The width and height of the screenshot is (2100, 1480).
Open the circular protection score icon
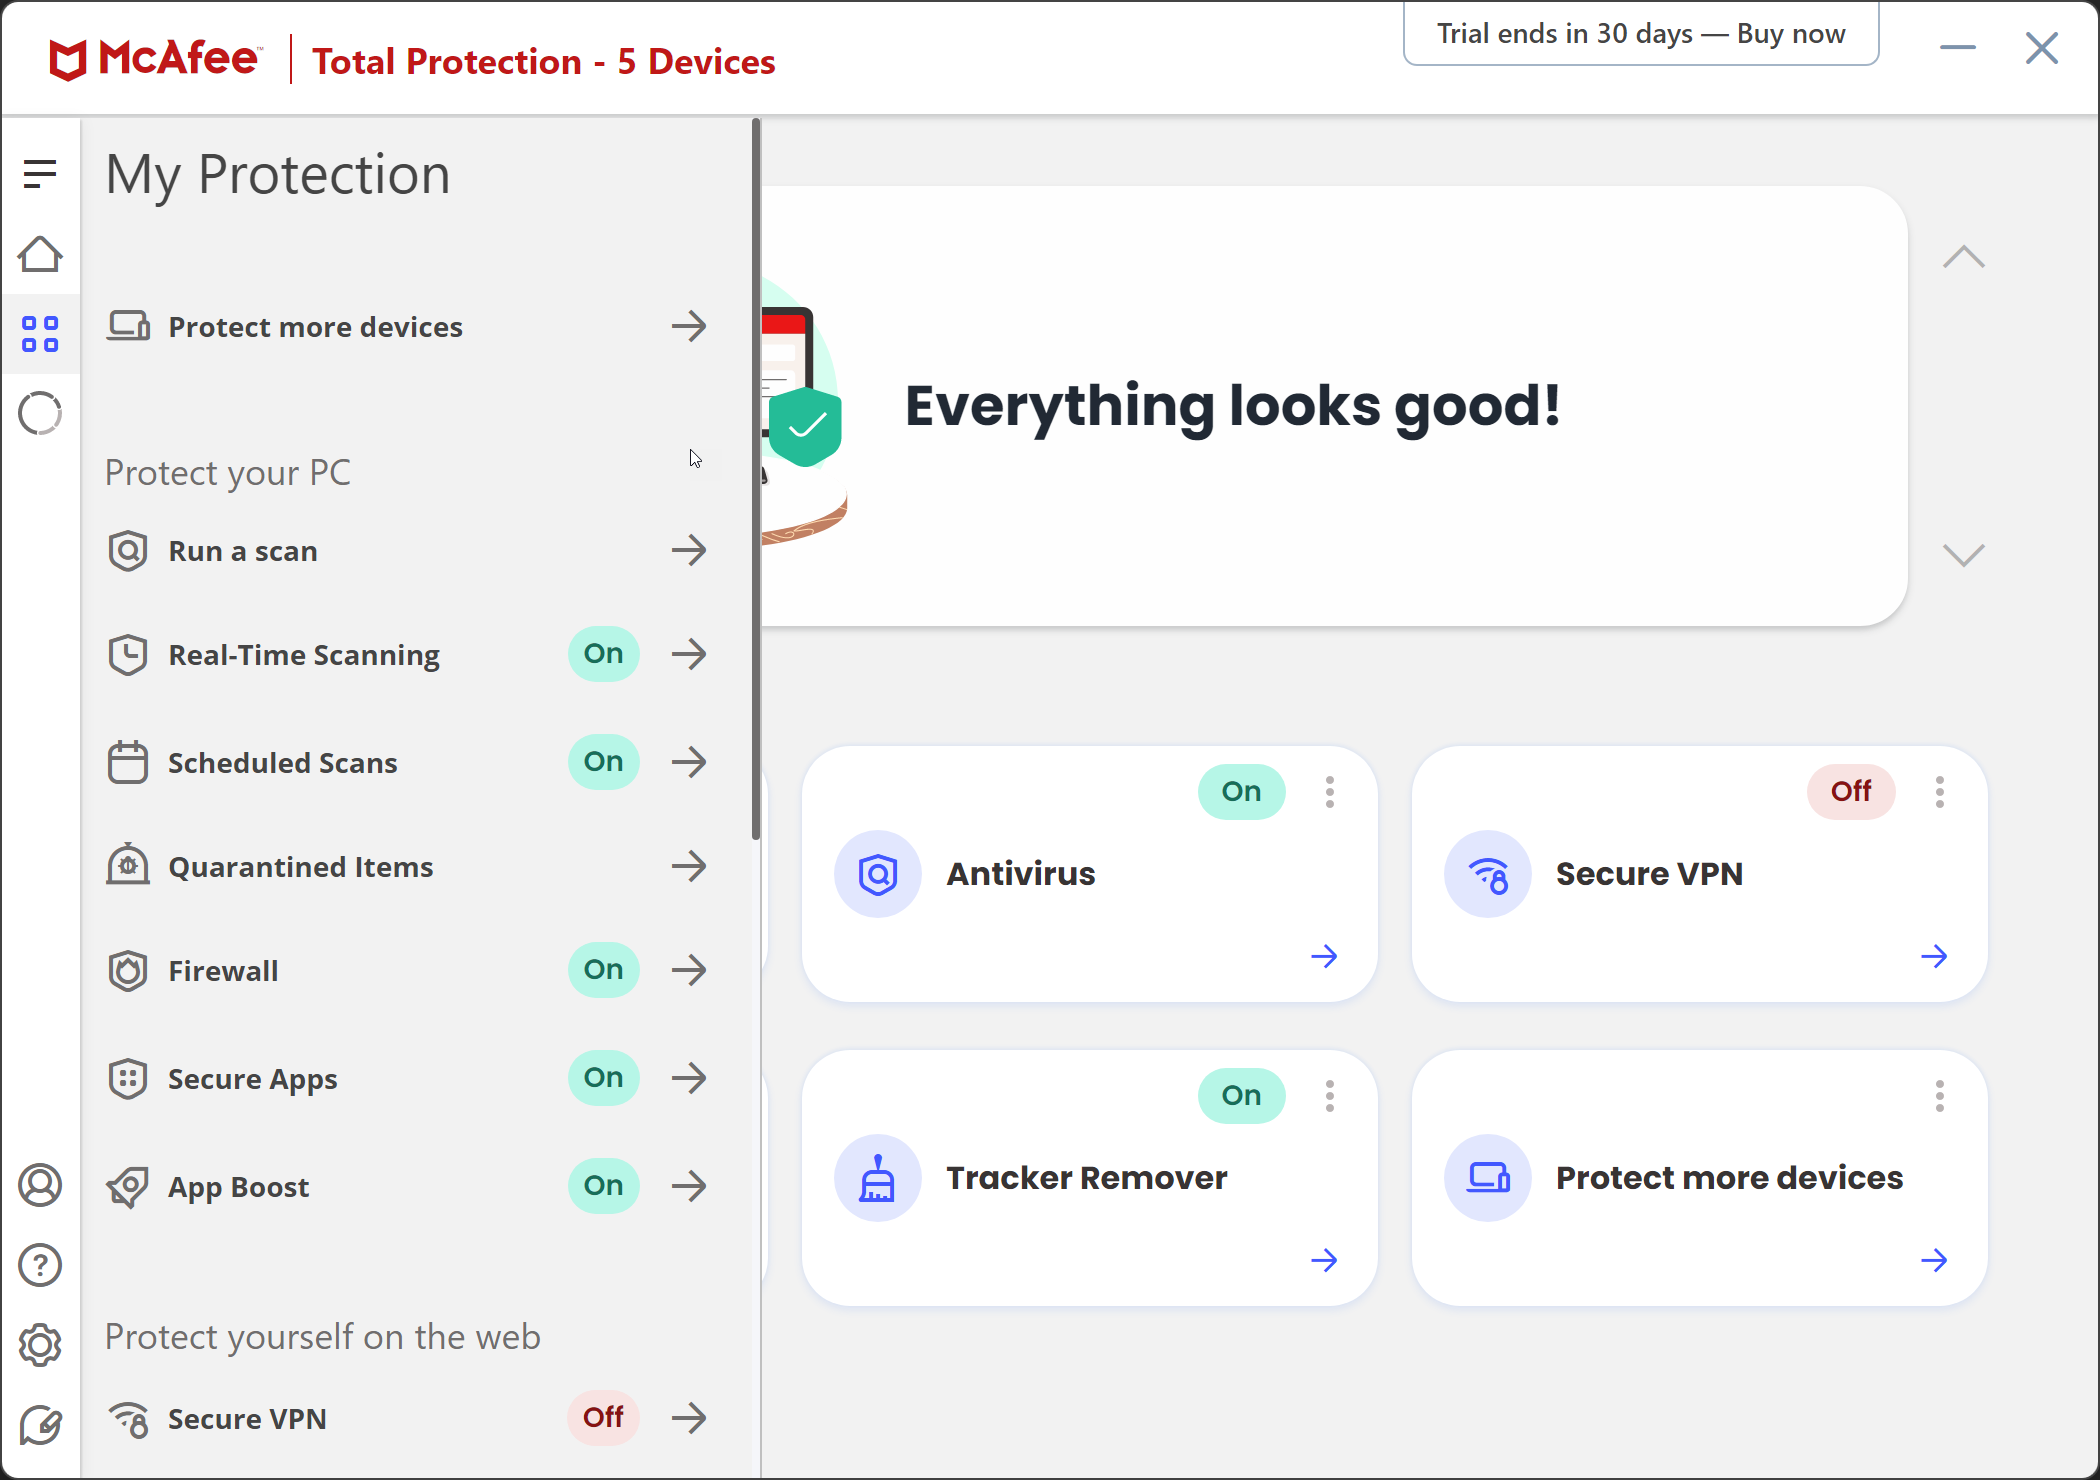40,413
